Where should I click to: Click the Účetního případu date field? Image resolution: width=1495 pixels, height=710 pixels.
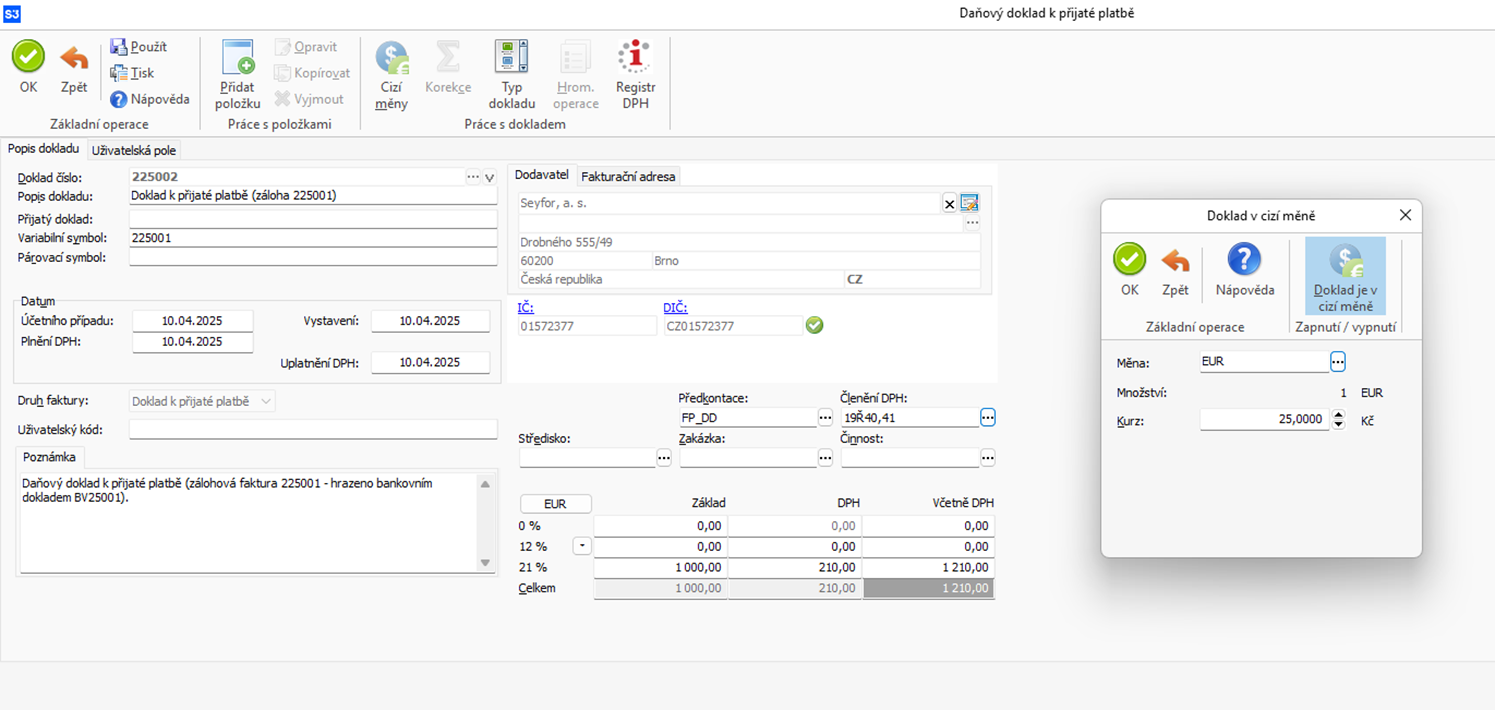pyautogui.click(x=193, y=321)
